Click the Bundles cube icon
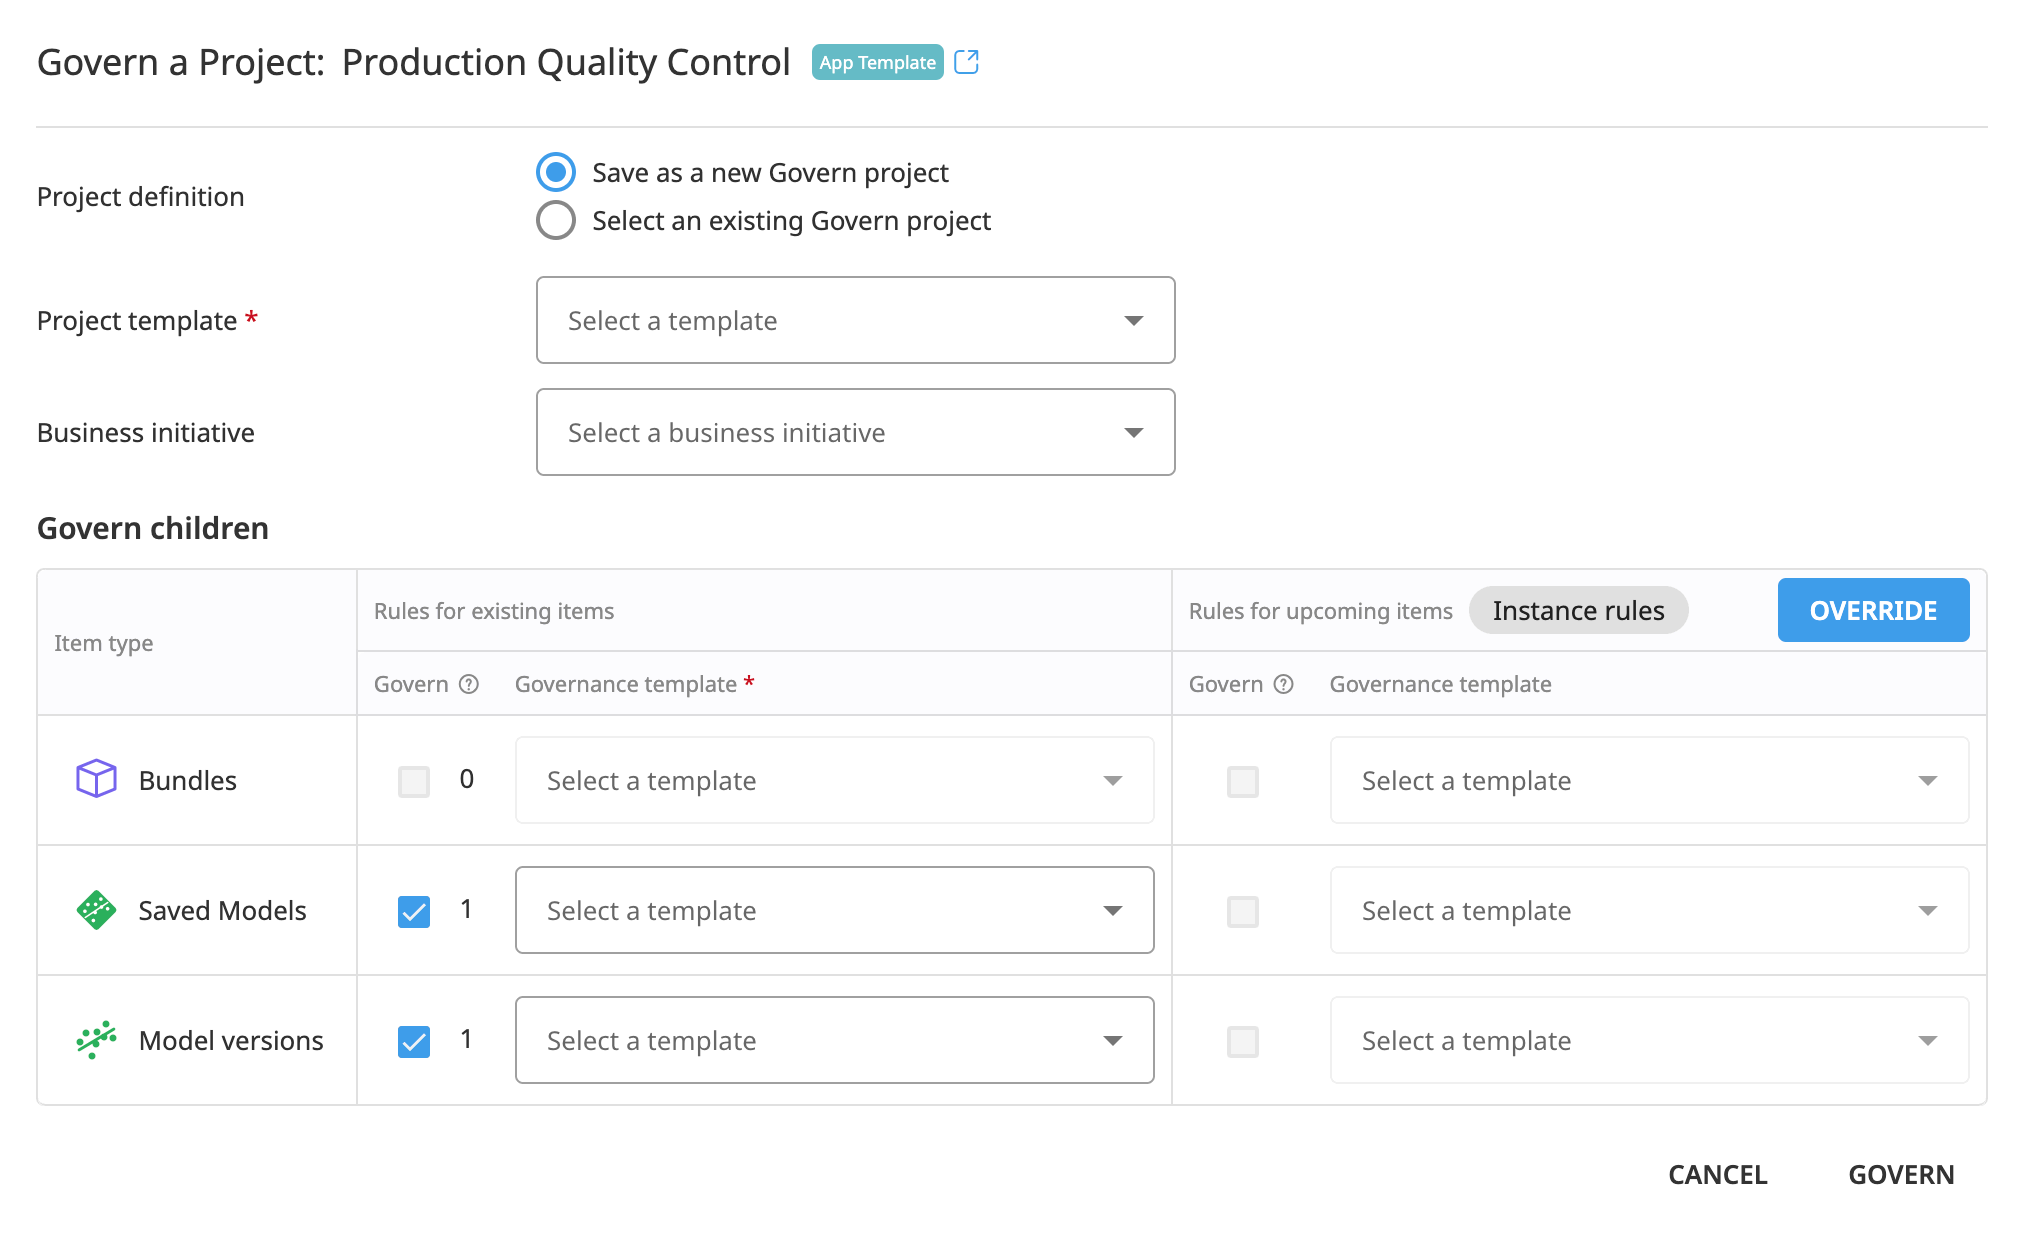 point(96,779)
